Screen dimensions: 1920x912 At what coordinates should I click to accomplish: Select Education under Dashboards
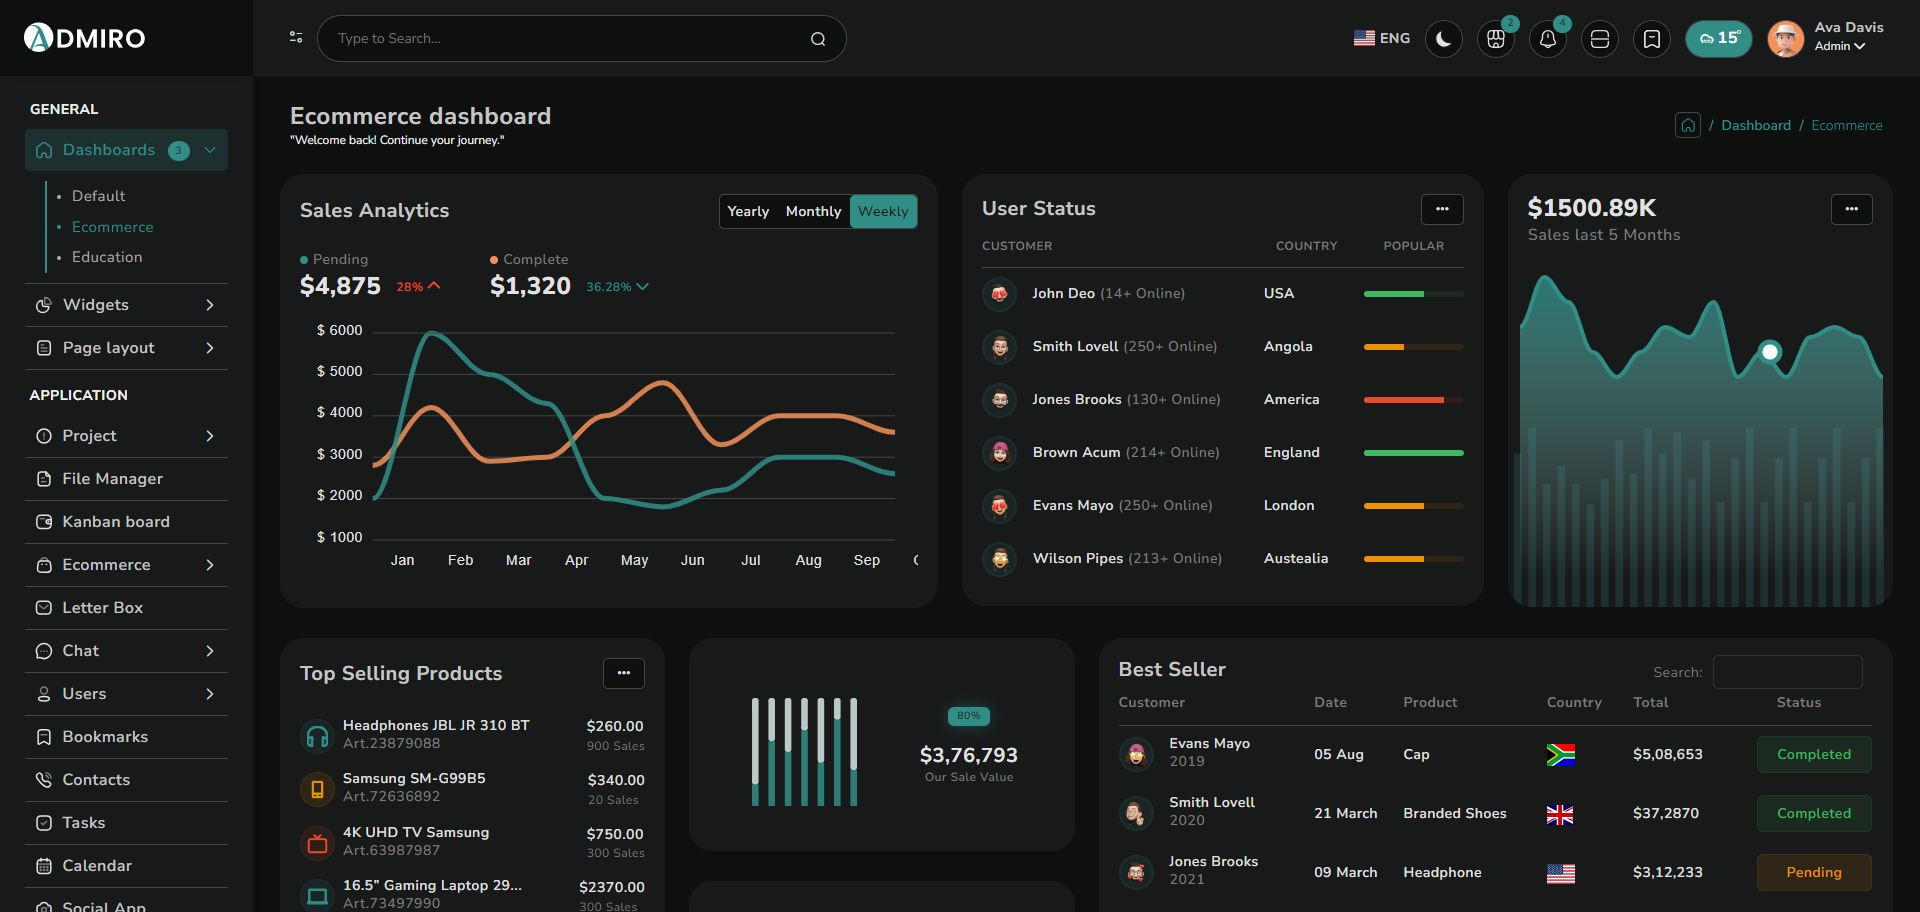[107, 257]
